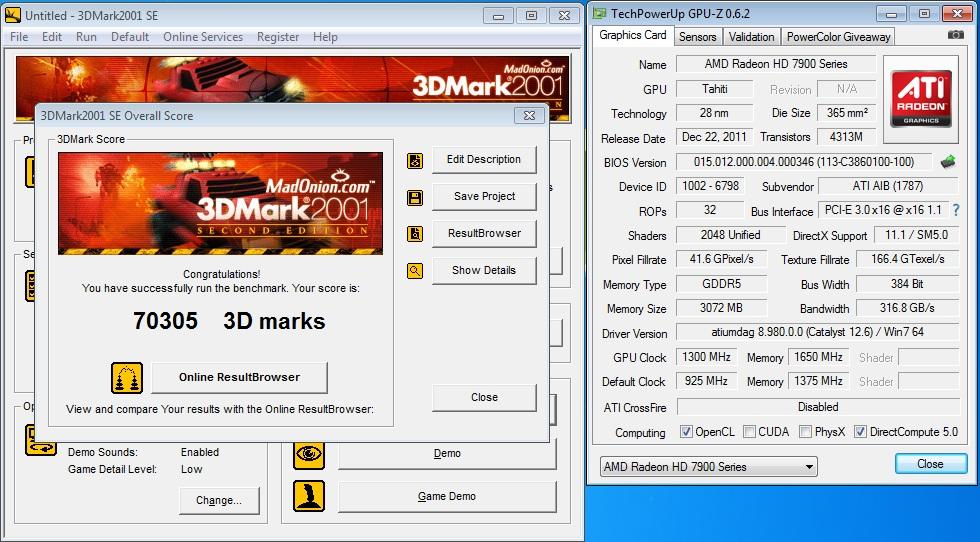Viewport: 980px width, 542px height.
Task: Click the Edit Description button
Action: coord(484,160)
